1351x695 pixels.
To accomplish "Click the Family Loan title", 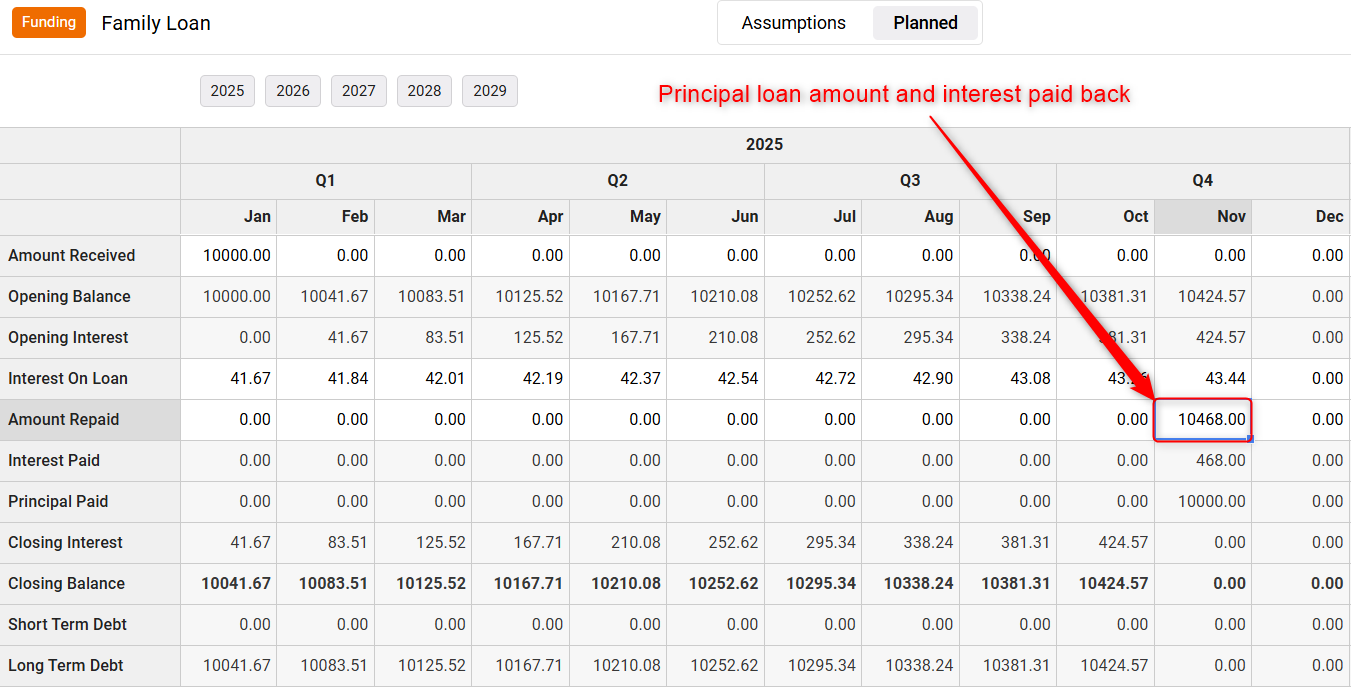I will [x=156, y=23].
